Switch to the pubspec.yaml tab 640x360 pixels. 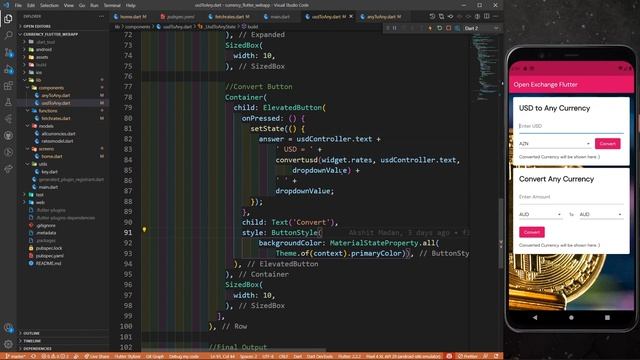click(x=178, y=17)
